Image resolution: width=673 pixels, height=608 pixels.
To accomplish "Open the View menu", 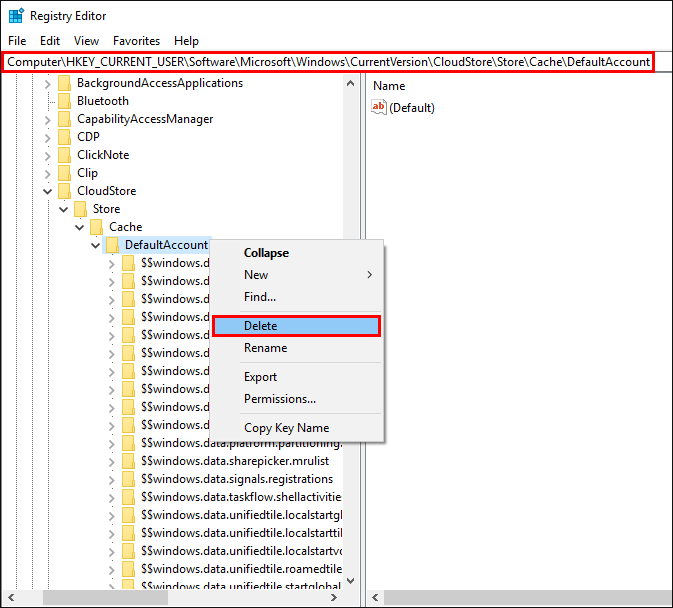I will [86, 41].
